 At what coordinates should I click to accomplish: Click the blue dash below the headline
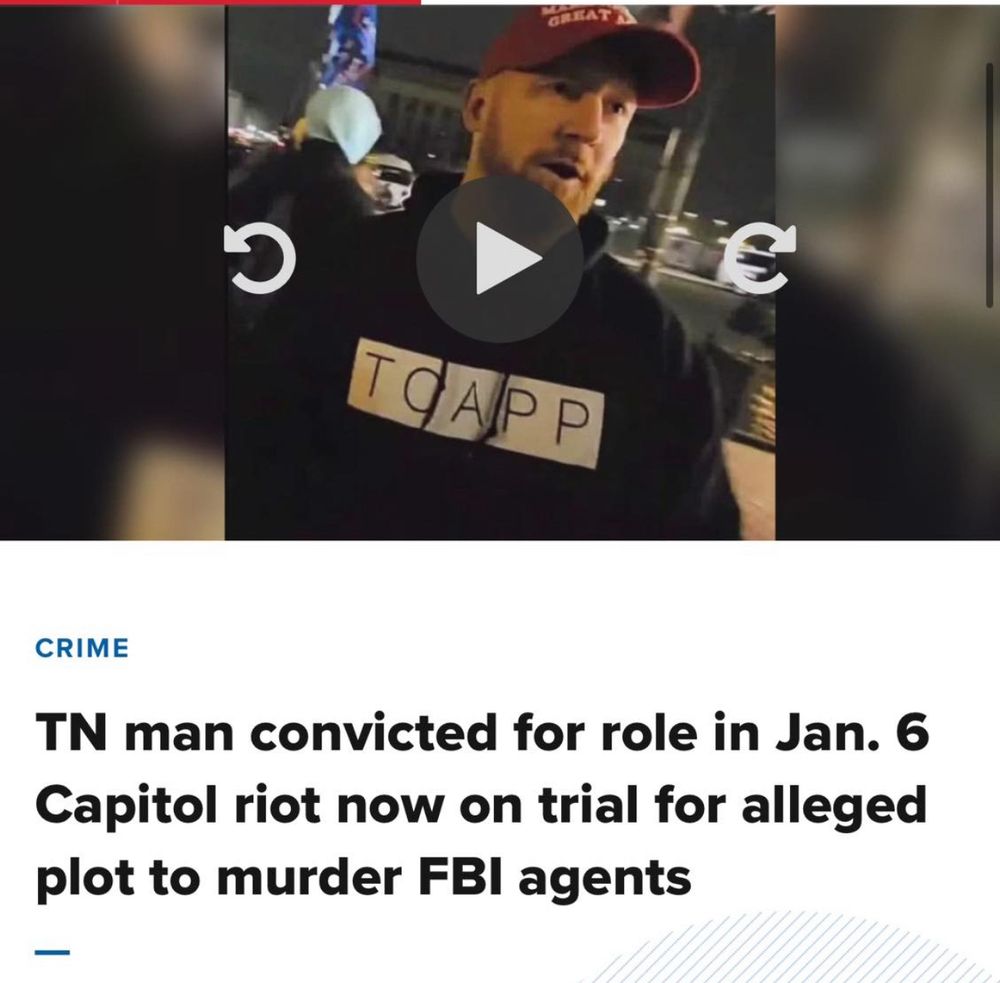click(x=52, y=952)
